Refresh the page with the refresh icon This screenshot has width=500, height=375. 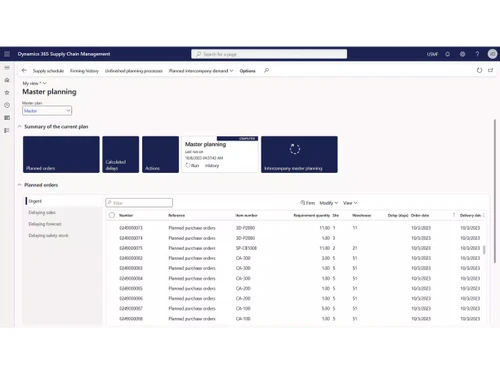coord(479,70)
